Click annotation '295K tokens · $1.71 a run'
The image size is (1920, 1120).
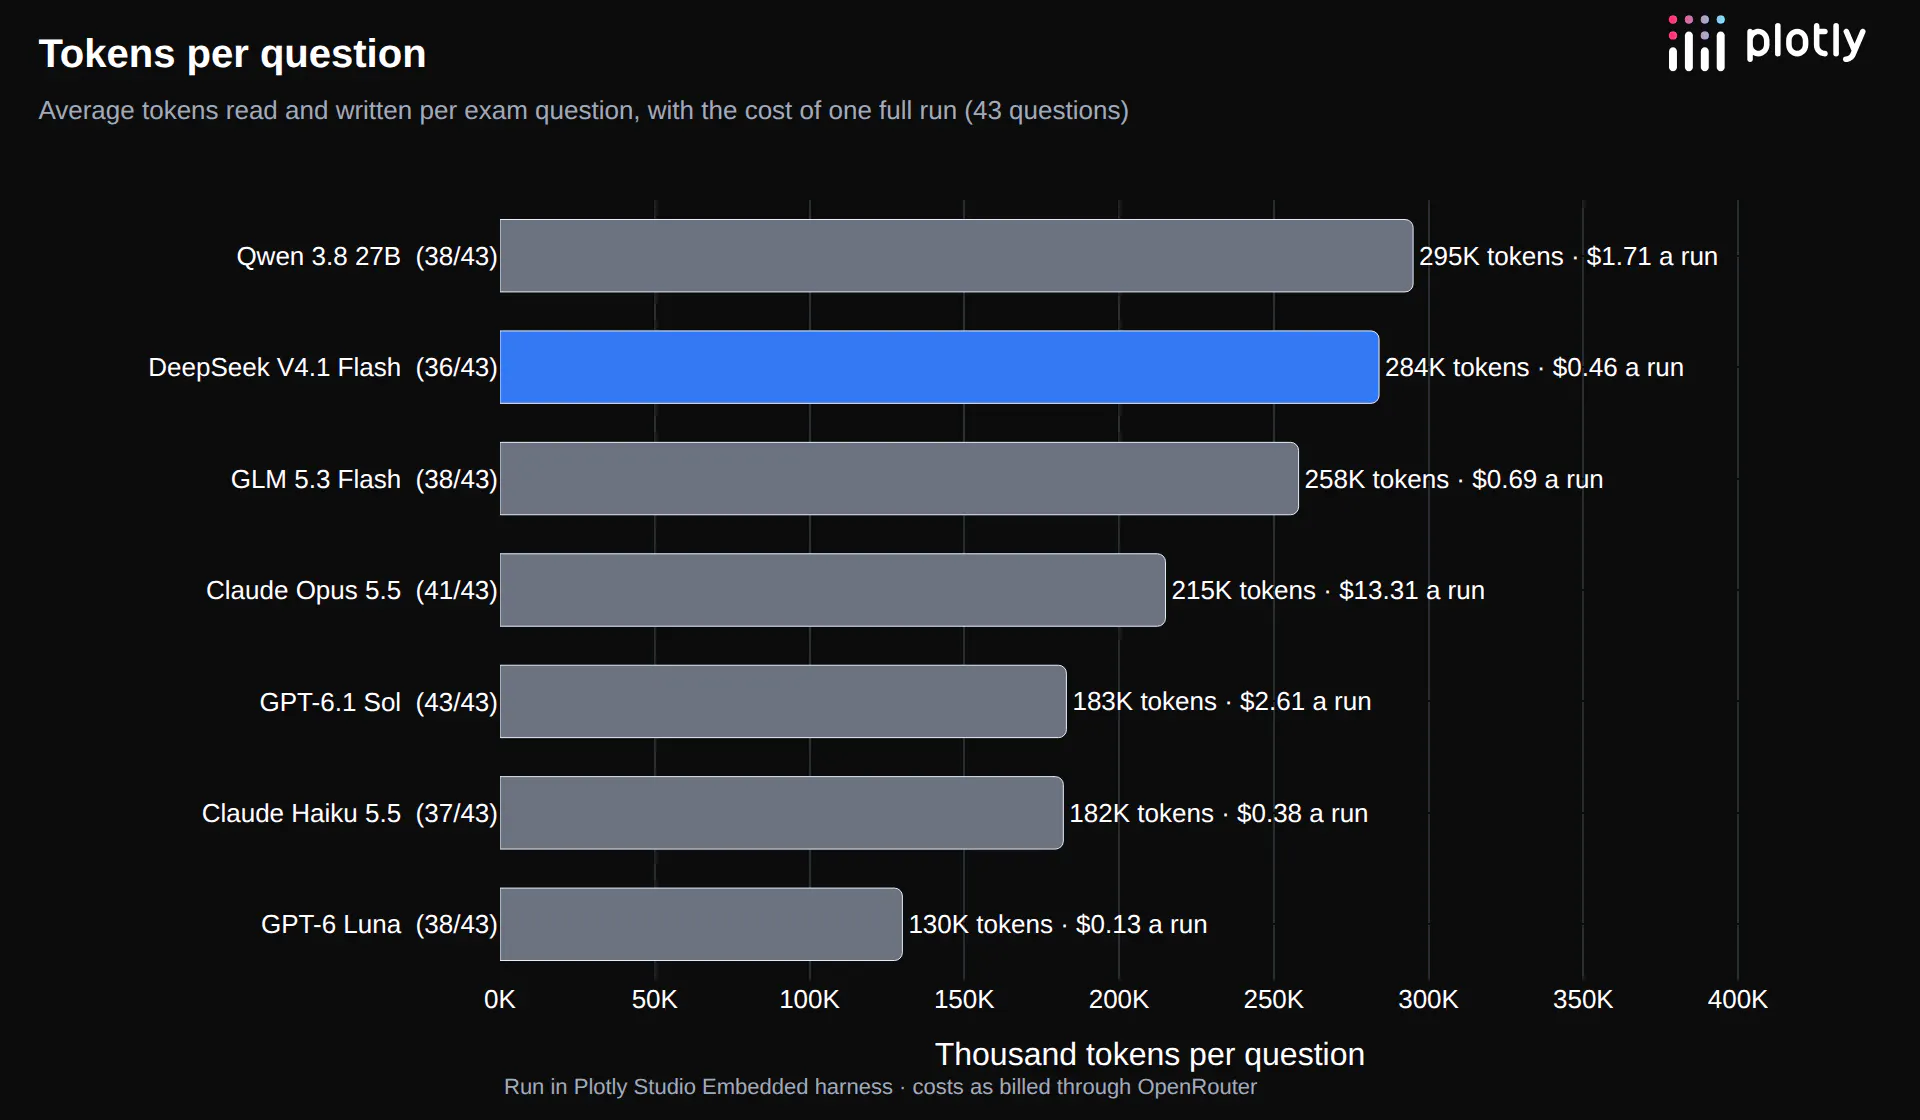click(1568, 256)
